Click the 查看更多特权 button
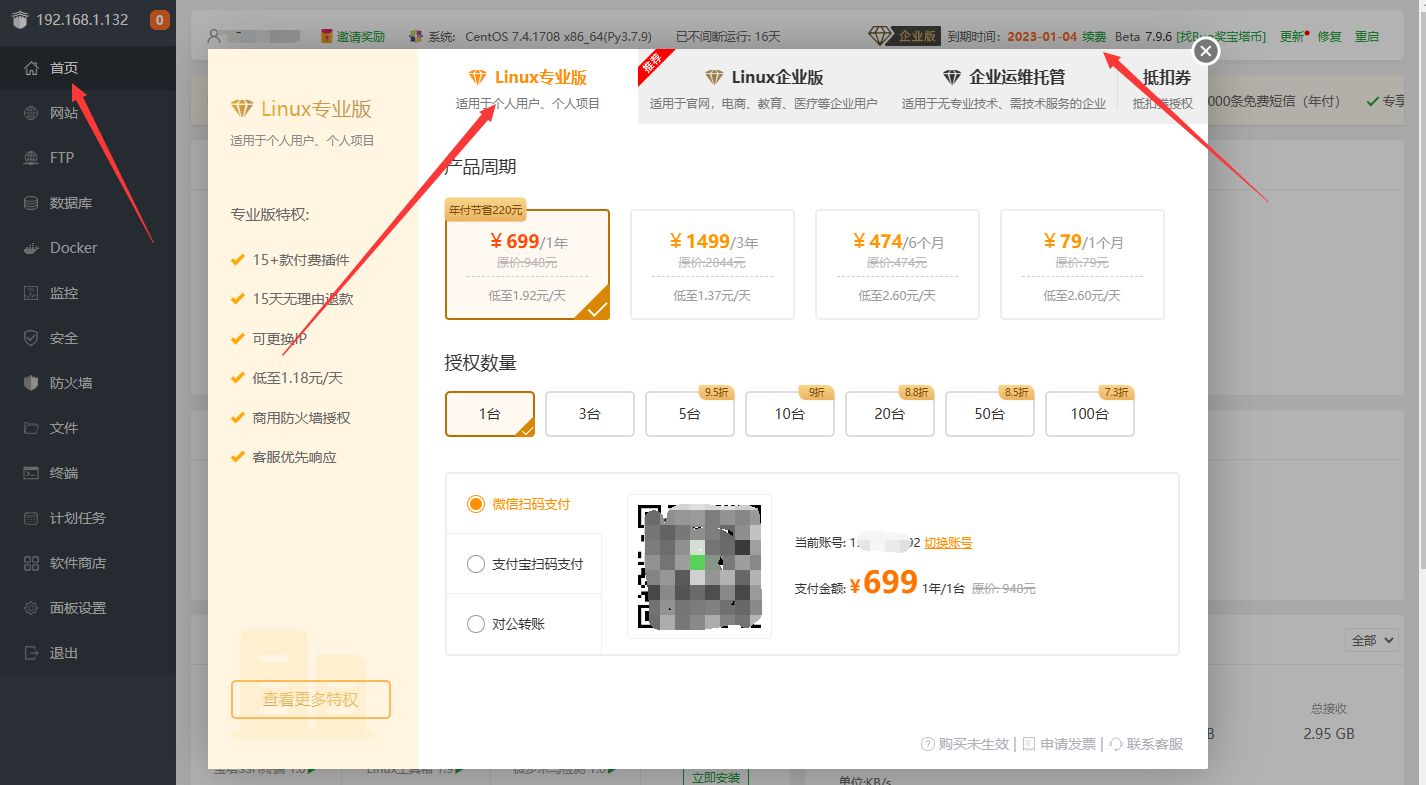Image resolution: width=1426 pixels, height=785 pixels. pyautogui.click(x=310, y=699)
